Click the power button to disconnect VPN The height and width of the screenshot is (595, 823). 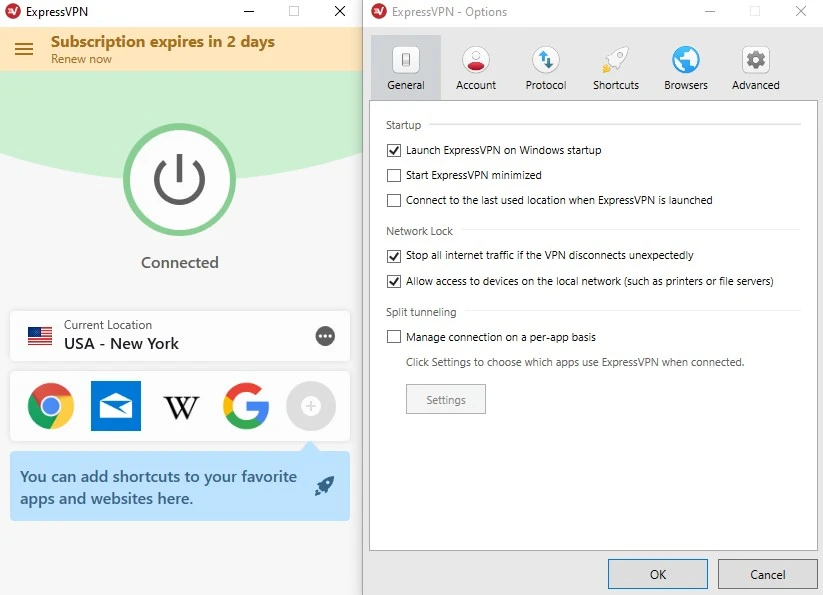pos(180,179)
